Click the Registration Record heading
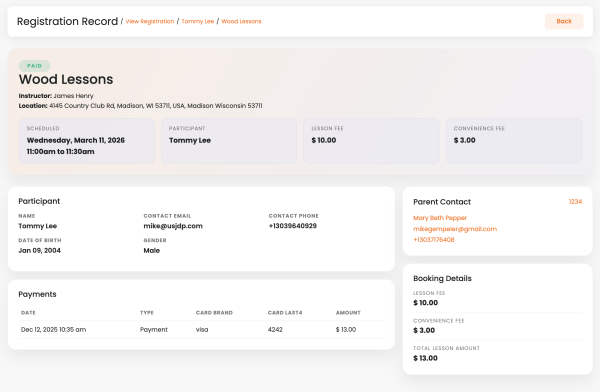This screenshot has height=392, width=600. pos(67,21)
